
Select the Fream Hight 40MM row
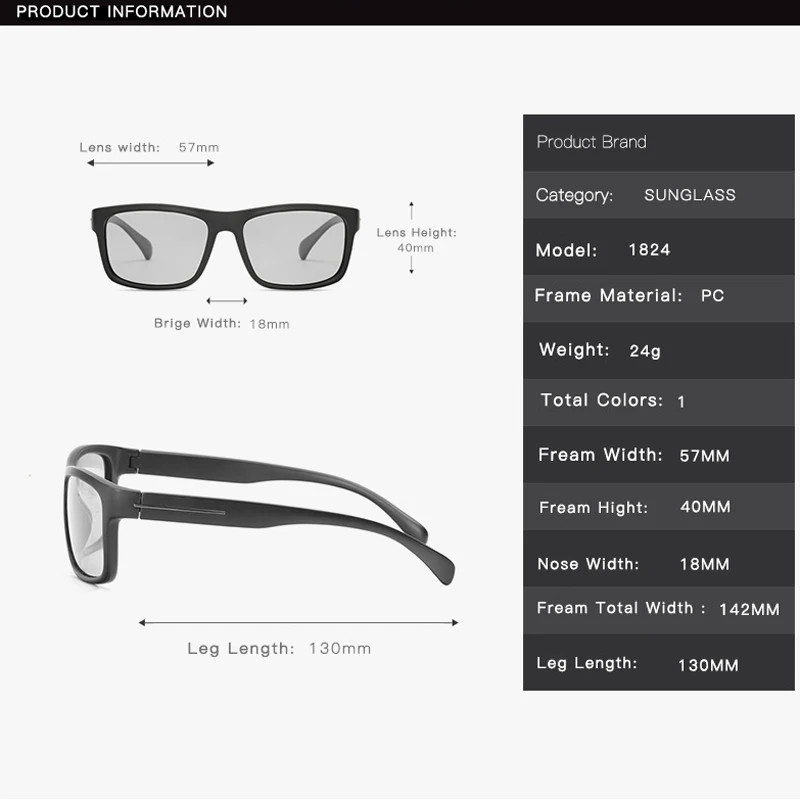pos(659,507)
